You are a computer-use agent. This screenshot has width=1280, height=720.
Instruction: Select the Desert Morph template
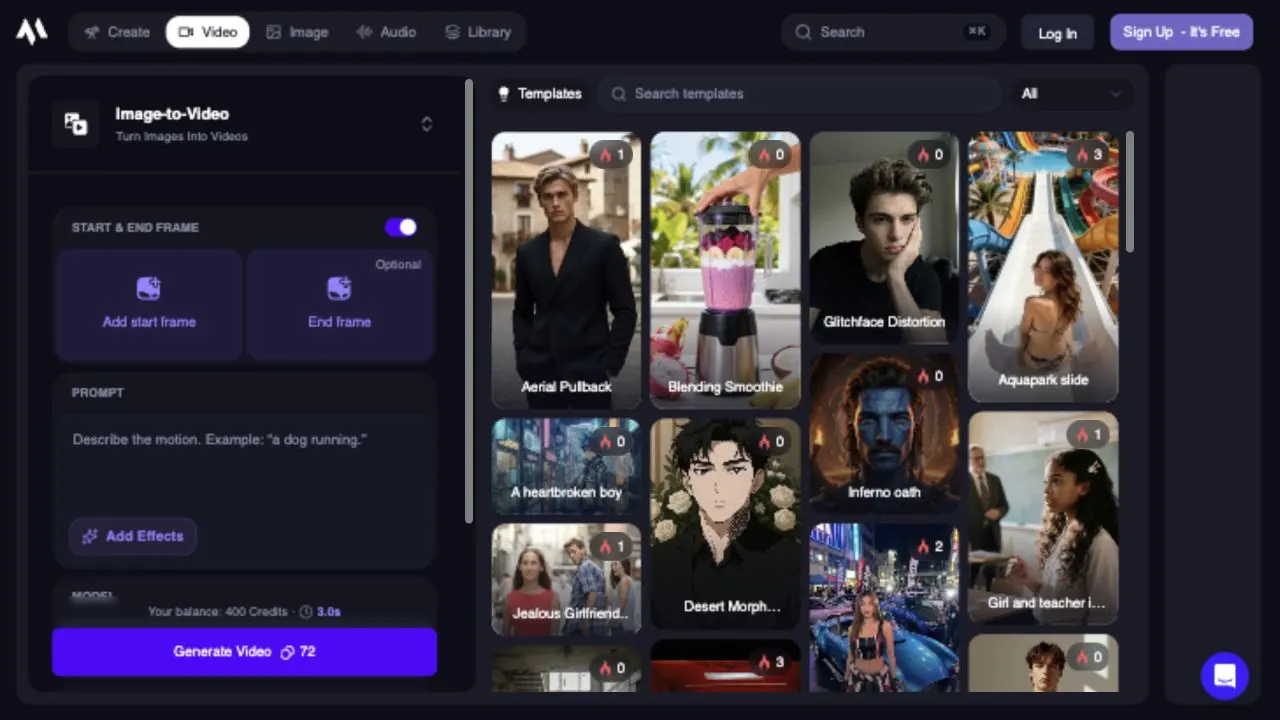coord(725,524)
